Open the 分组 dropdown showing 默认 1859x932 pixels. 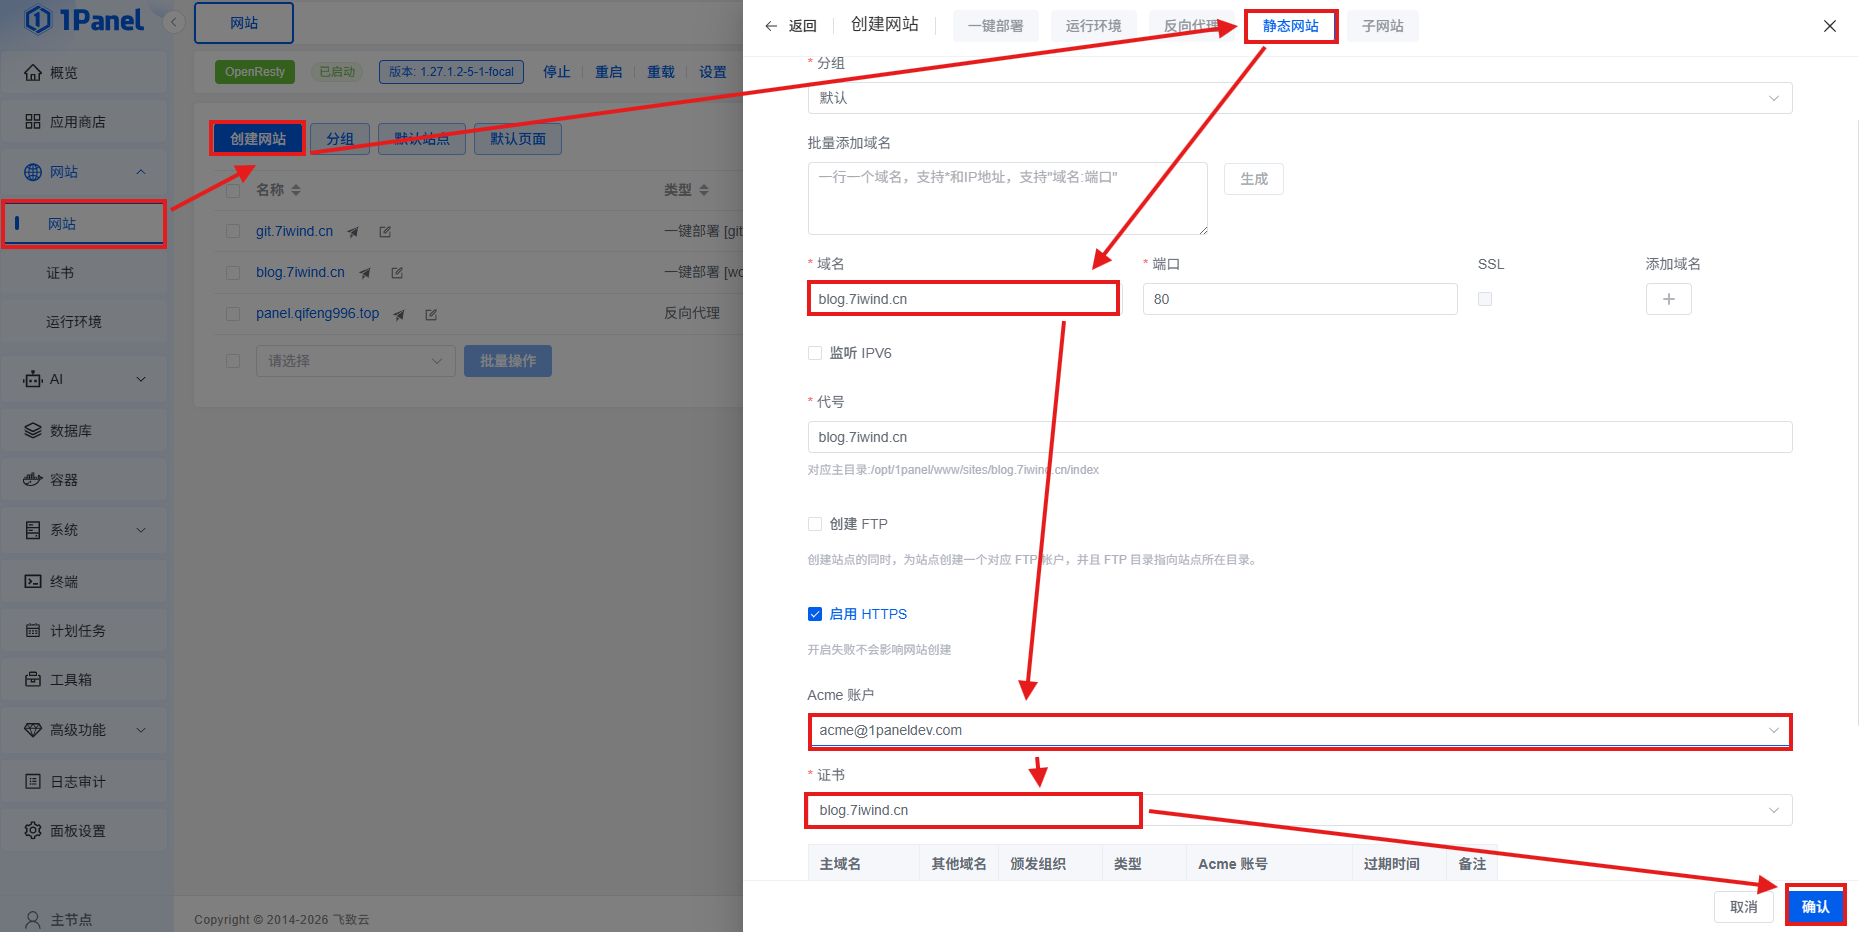coord(1299,98)
